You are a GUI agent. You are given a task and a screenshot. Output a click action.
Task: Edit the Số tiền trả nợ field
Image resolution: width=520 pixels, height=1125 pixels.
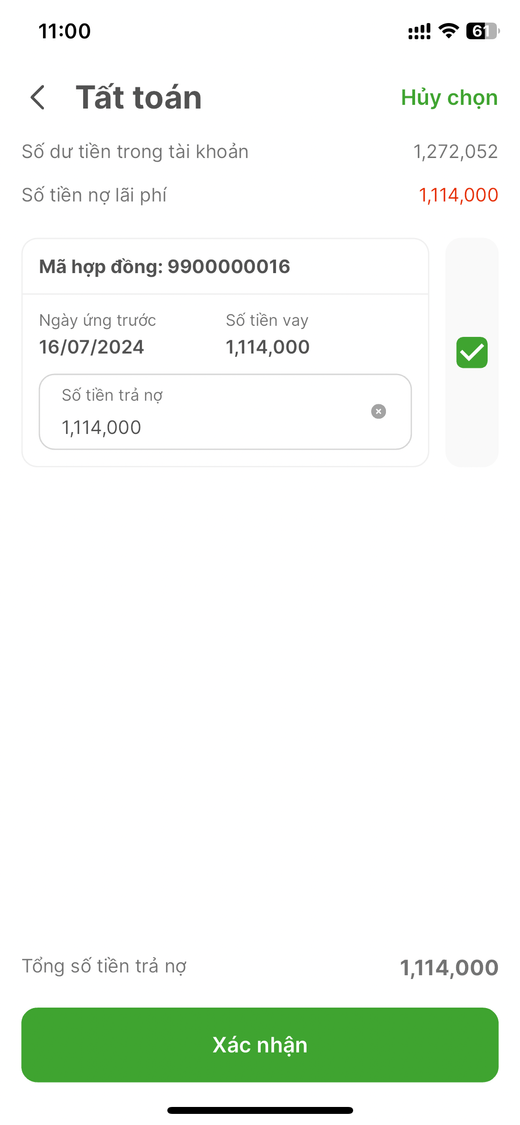tap(225, 412)
